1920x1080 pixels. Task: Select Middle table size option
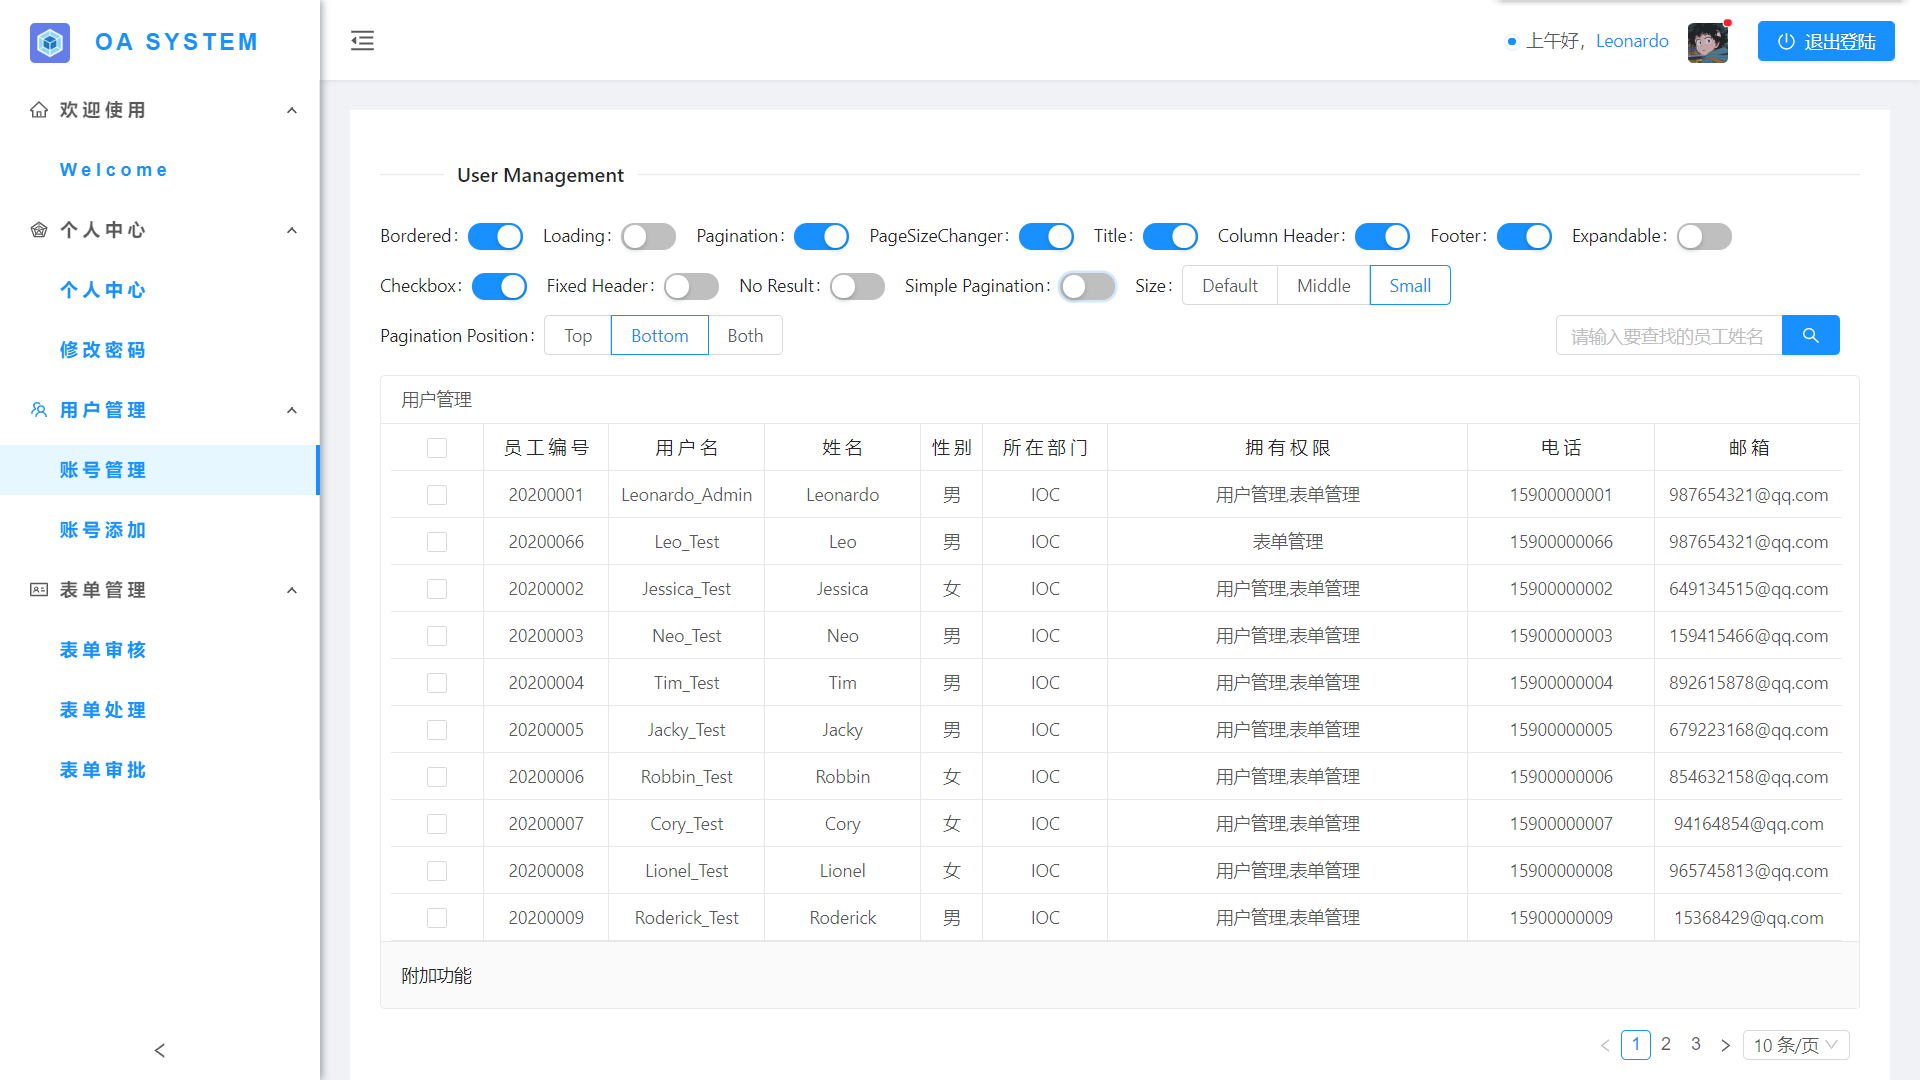click(x=1323, y=286)
